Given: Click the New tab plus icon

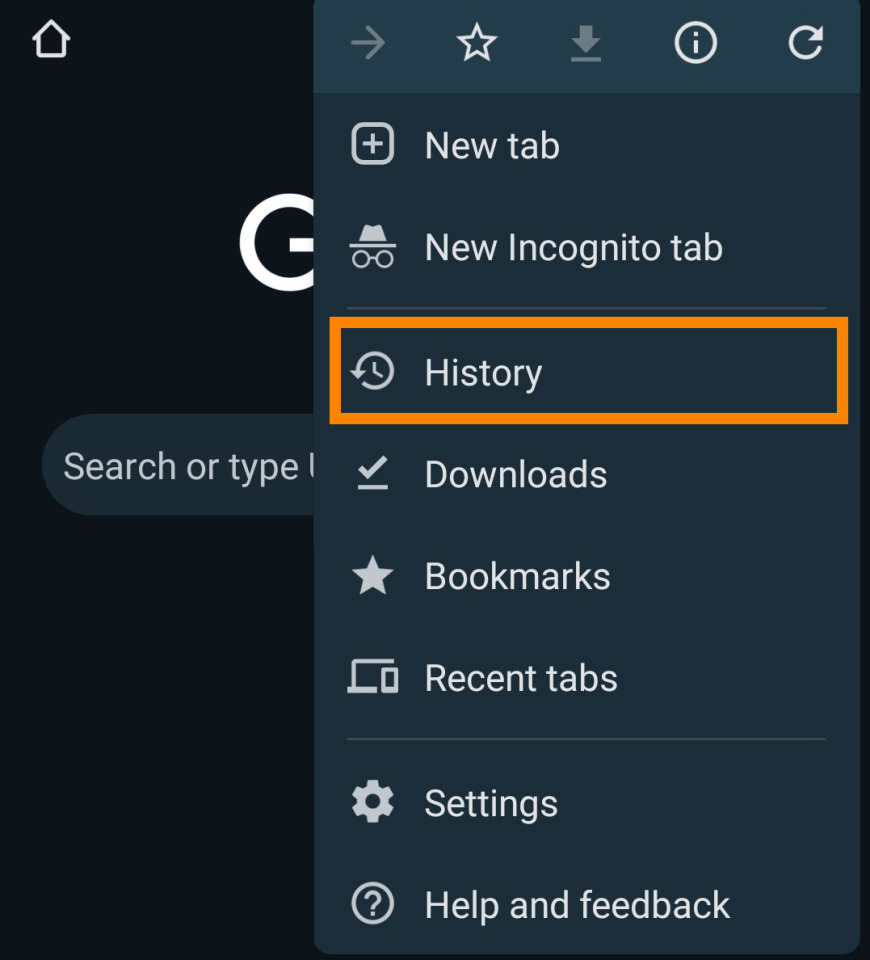Looking at the screenshot, I should tap(373, 146).
